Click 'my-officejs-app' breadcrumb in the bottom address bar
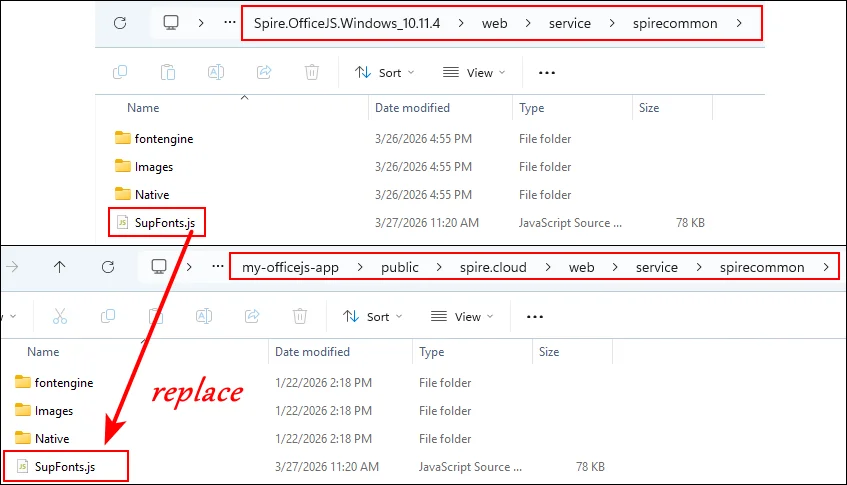This screenshot has height=485, width=847. (x=283, y=267)
